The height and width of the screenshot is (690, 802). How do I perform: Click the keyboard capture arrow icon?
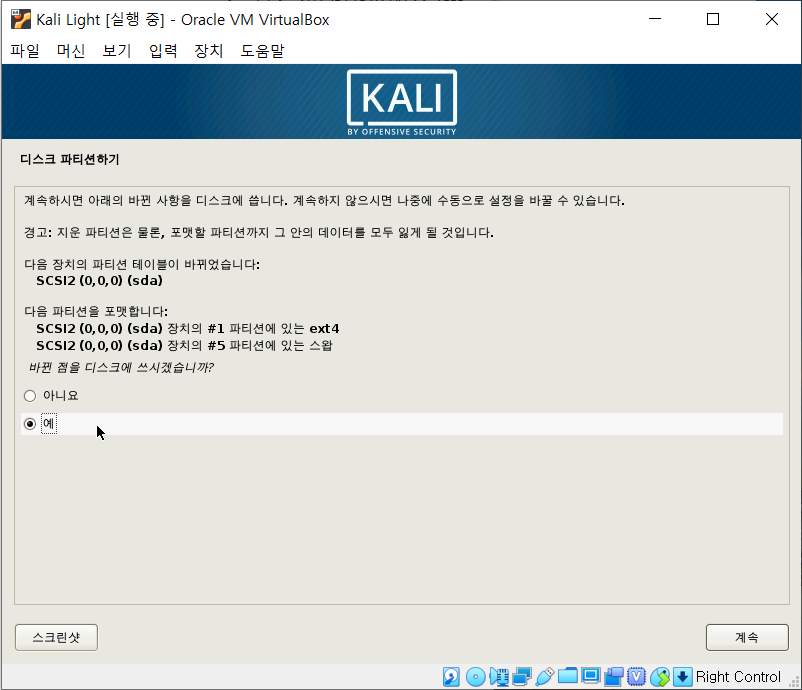tap(682, 677)
